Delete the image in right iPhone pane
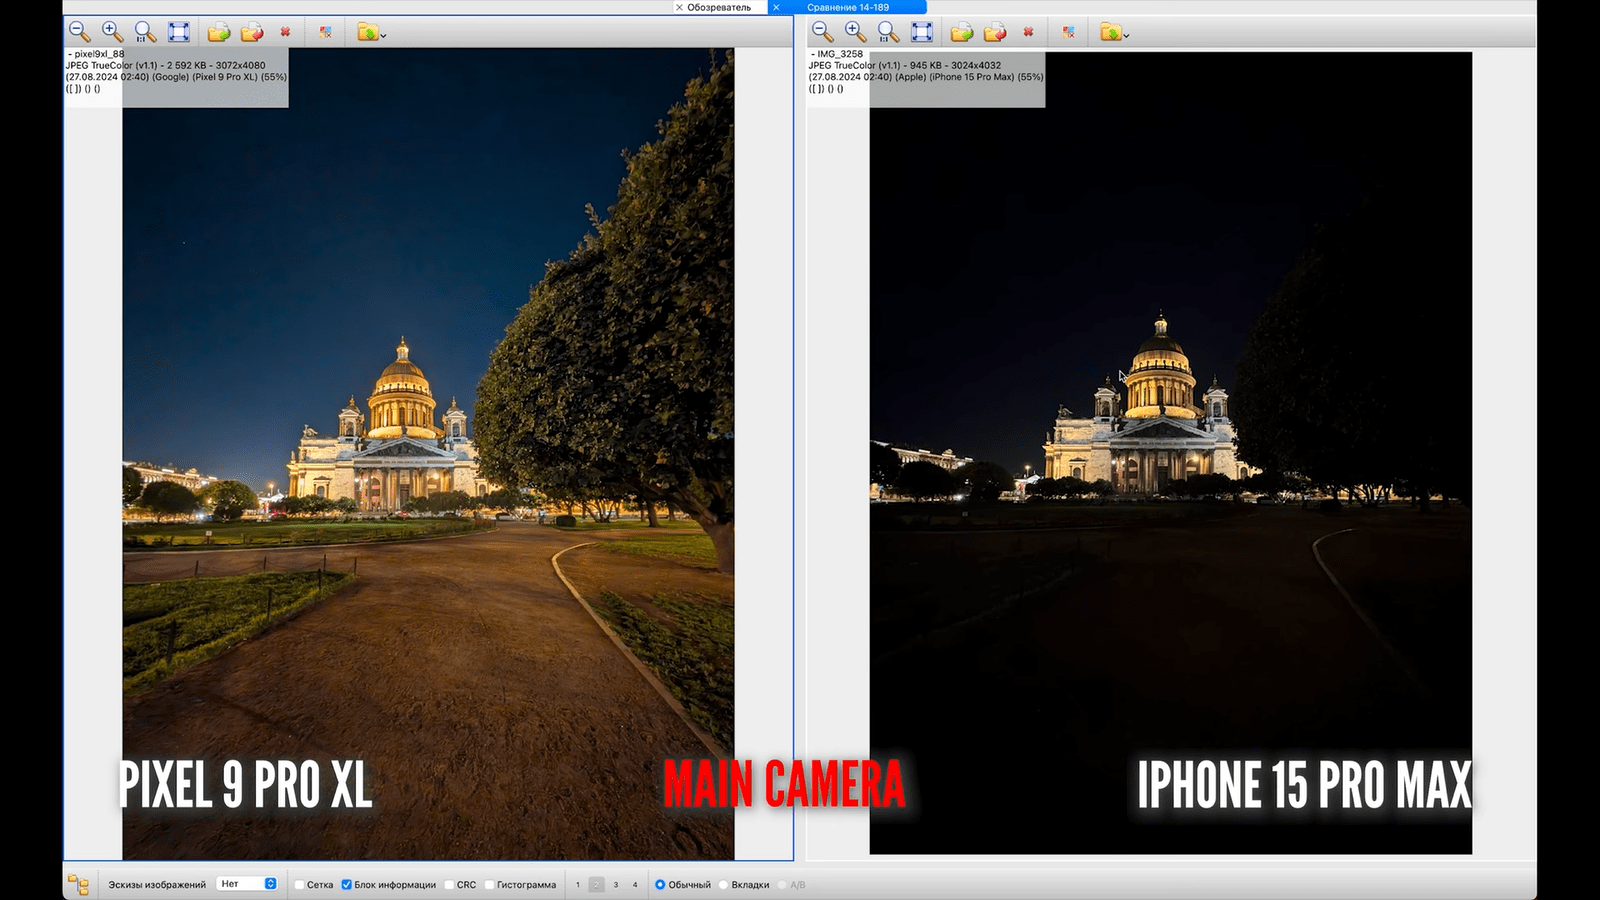The image size is (1600, 900). pos(1028,32)
